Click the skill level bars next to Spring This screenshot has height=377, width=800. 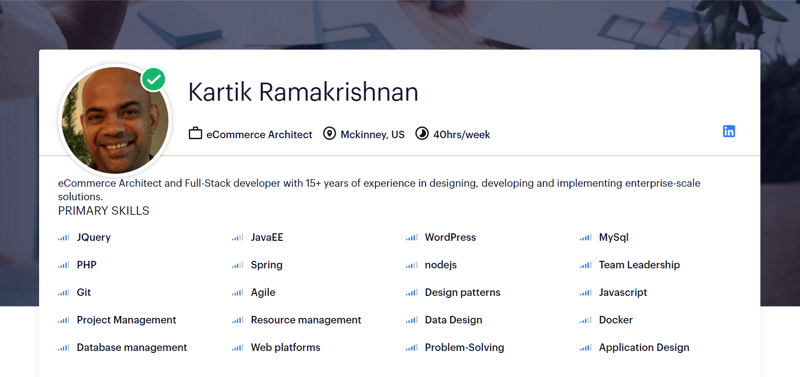237,265
